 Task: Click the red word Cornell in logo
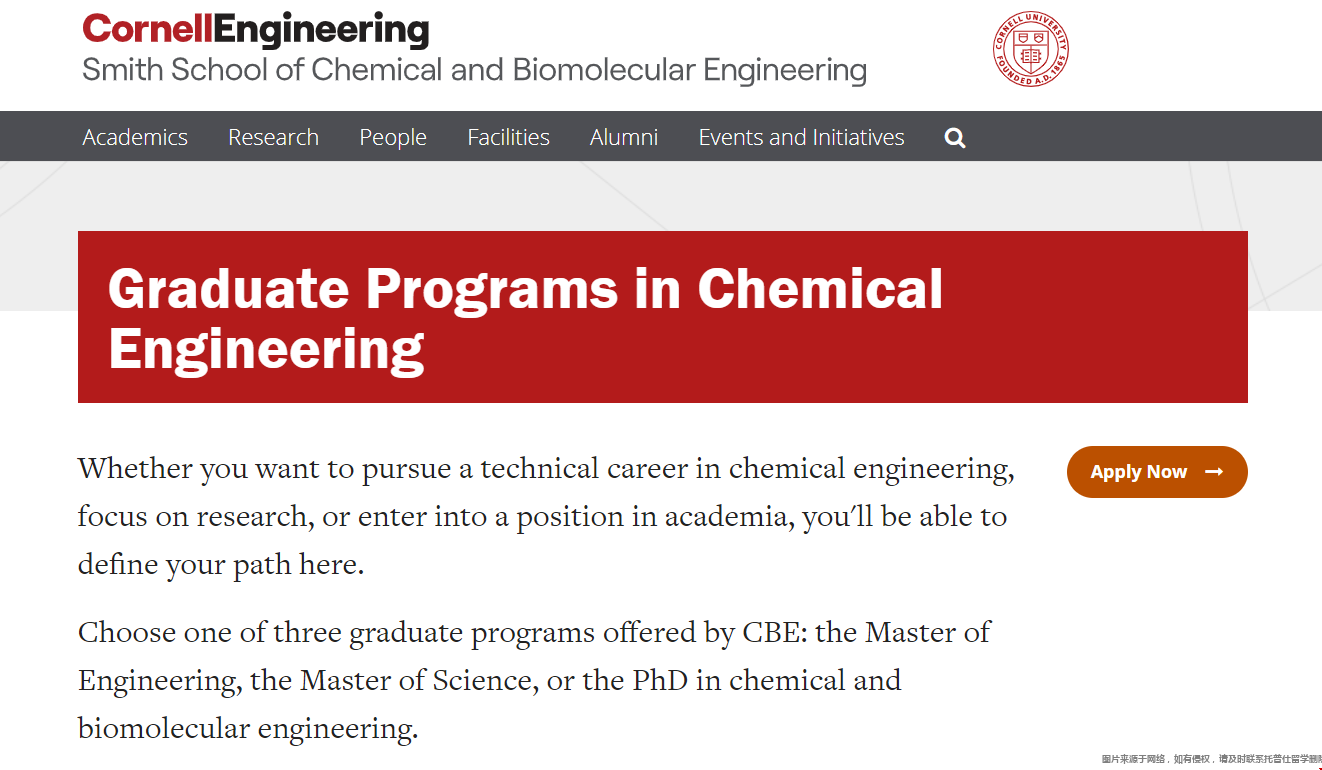point(147,29)
